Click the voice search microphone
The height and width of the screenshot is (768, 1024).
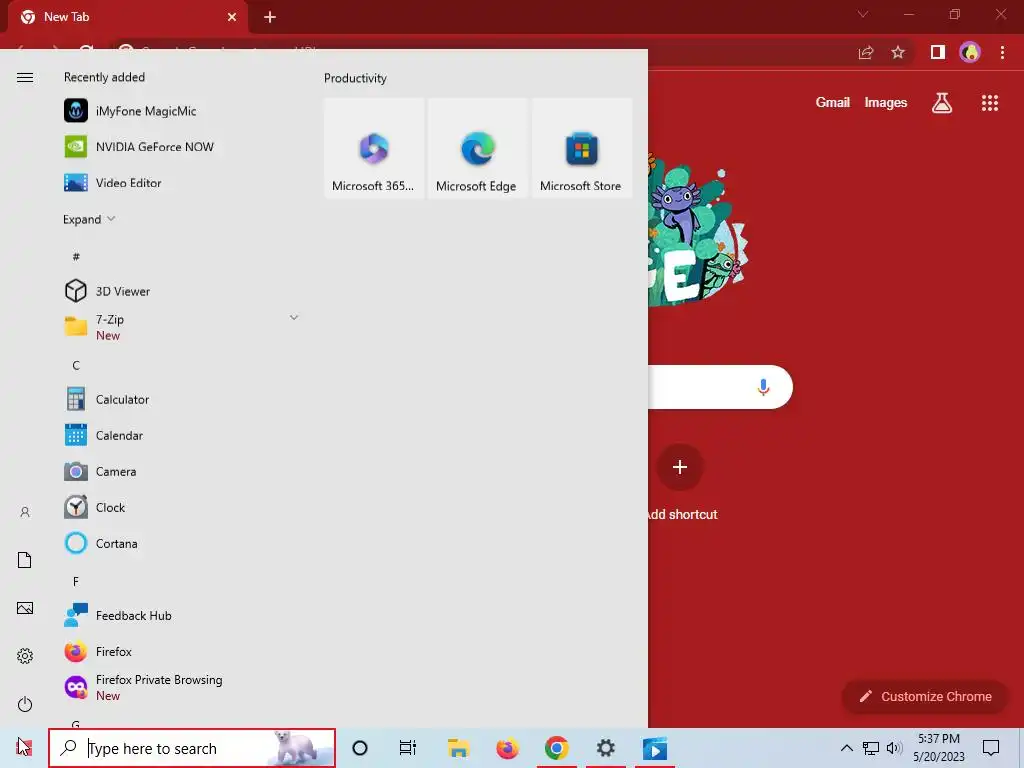763,387
